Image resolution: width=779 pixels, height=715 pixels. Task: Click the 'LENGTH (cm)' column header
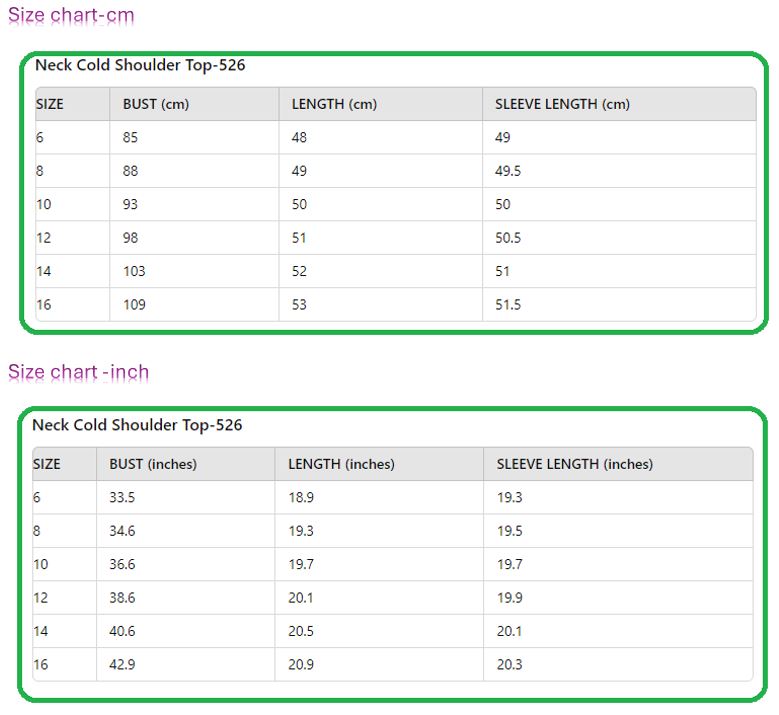(x=334, y=104)
